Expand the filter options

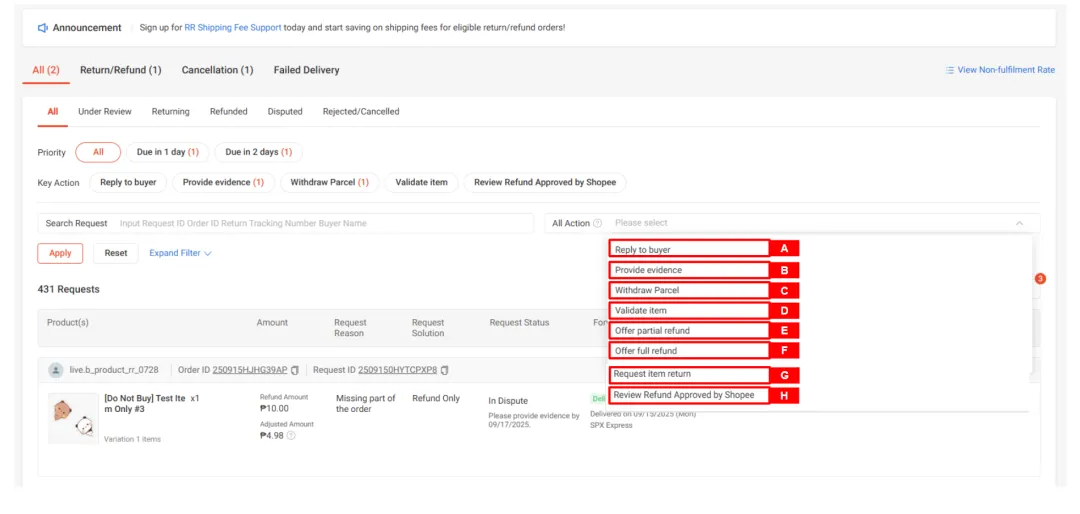coord(180,253)
